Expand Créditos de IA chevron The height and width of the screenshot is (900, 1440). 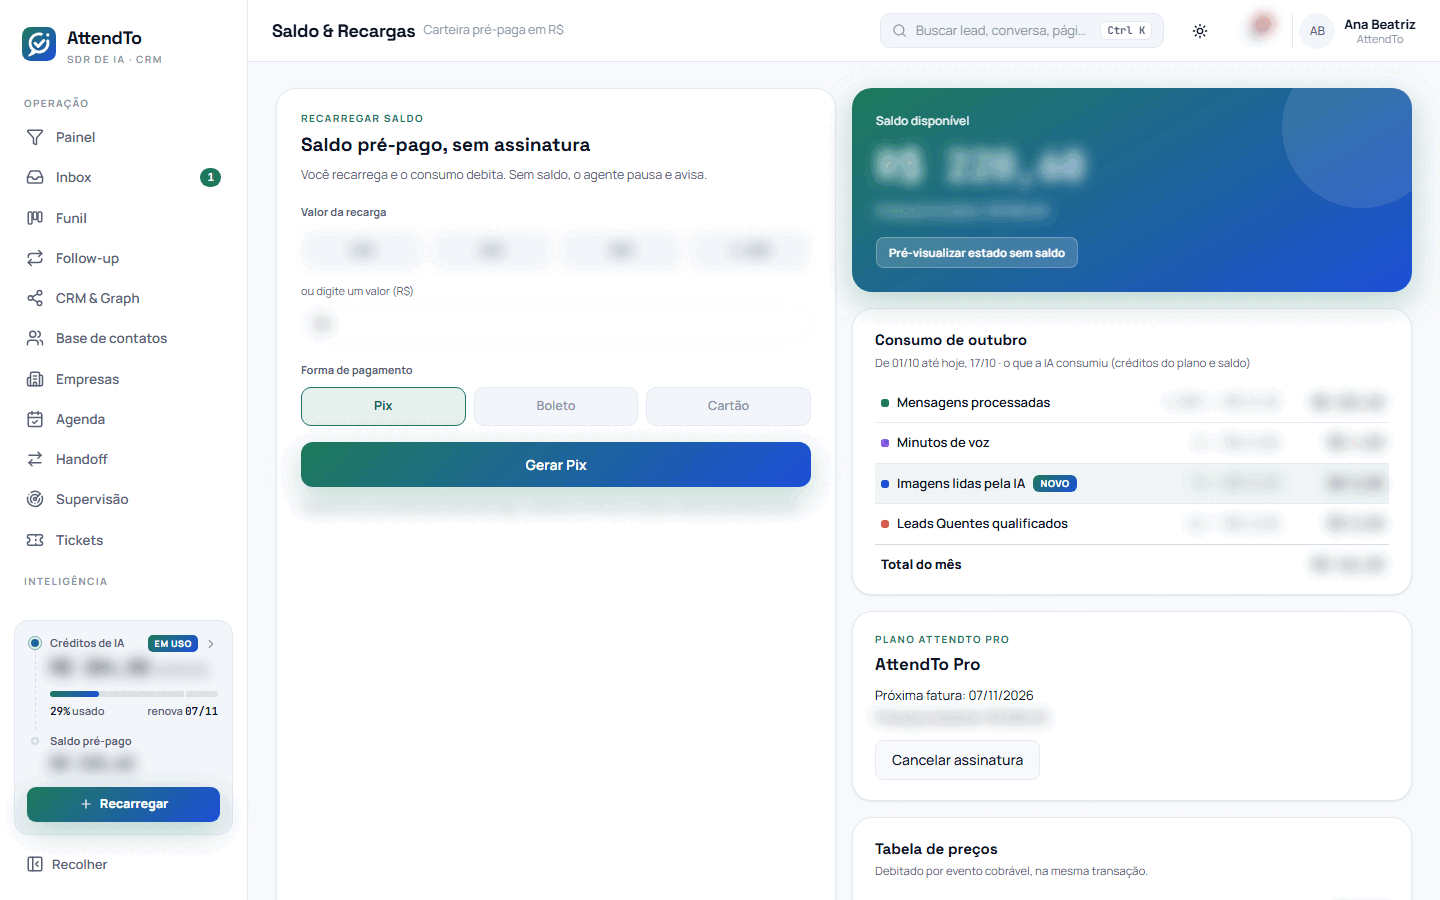(x=211, y=644)
